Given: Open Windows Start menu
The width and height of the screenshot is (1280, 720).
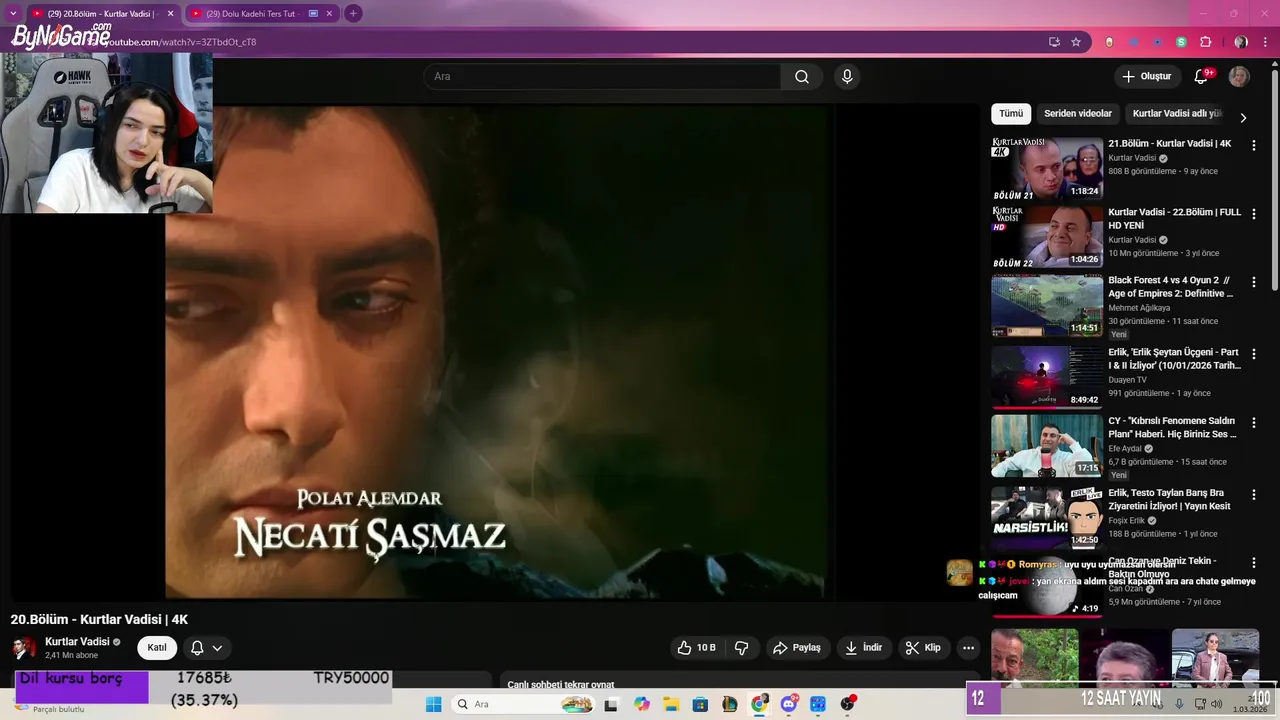Looking at the screenshot, I should [433, 704].
